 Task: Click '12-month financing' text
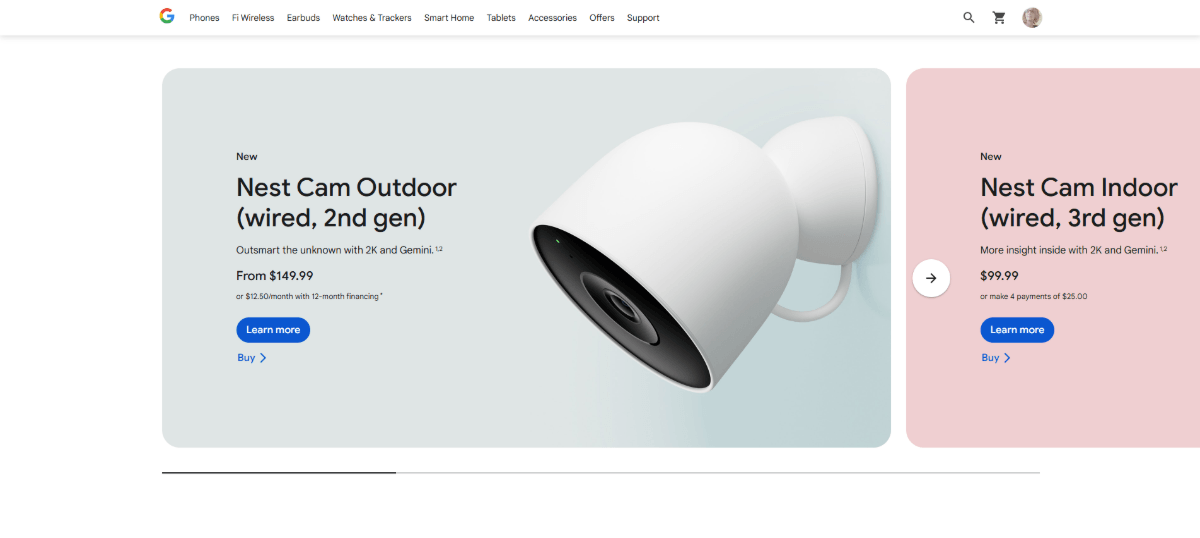click(x=344, y=296)
